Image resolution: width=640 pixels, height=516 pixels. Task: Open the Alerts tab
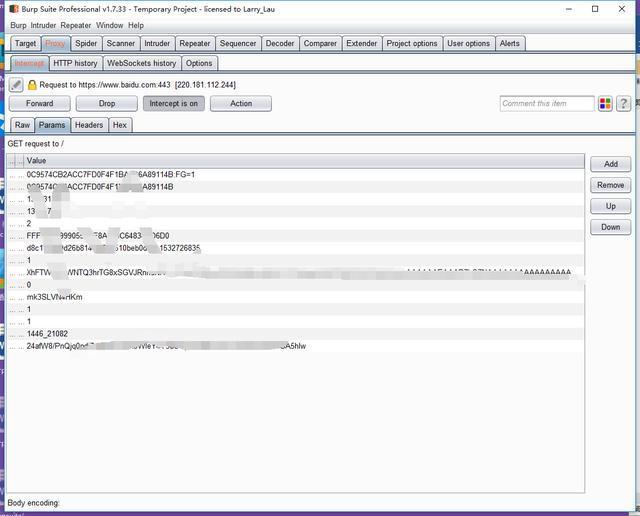click(510, 43)
